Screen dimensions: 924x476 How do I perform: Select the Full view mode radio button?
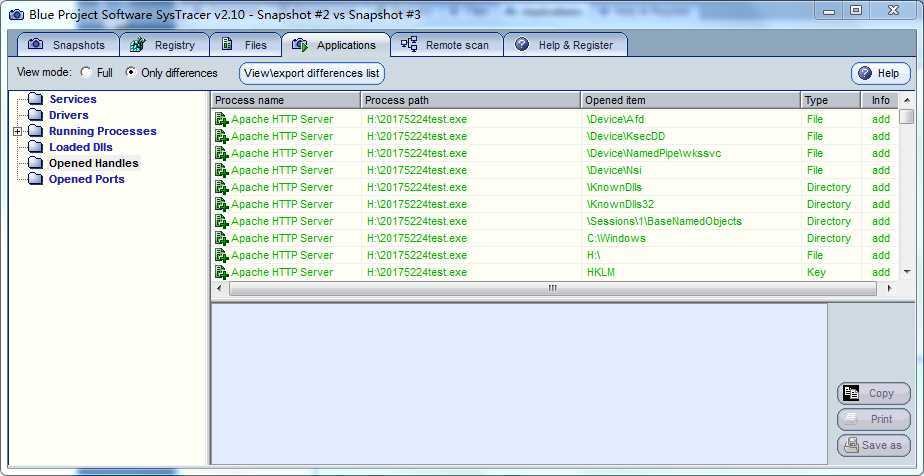(x=87, y=72)
